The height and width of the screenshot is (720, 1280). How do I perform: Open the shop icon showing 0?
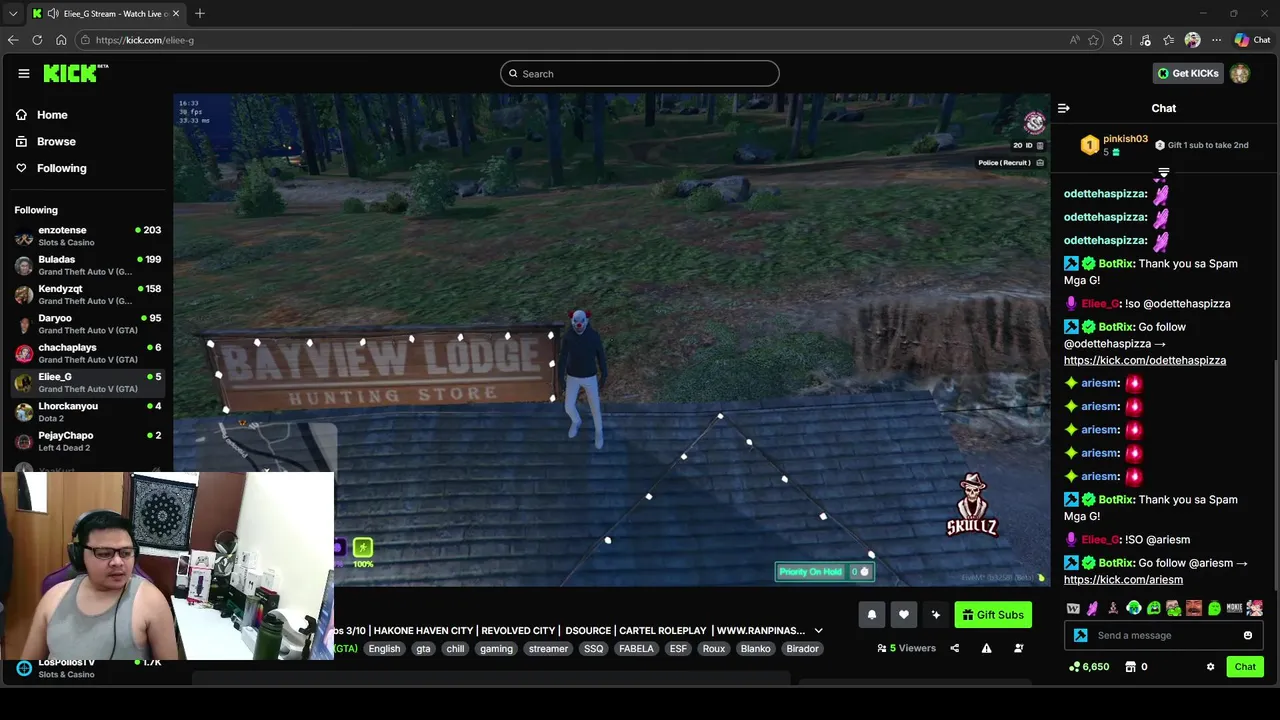tap(1136, 667)
